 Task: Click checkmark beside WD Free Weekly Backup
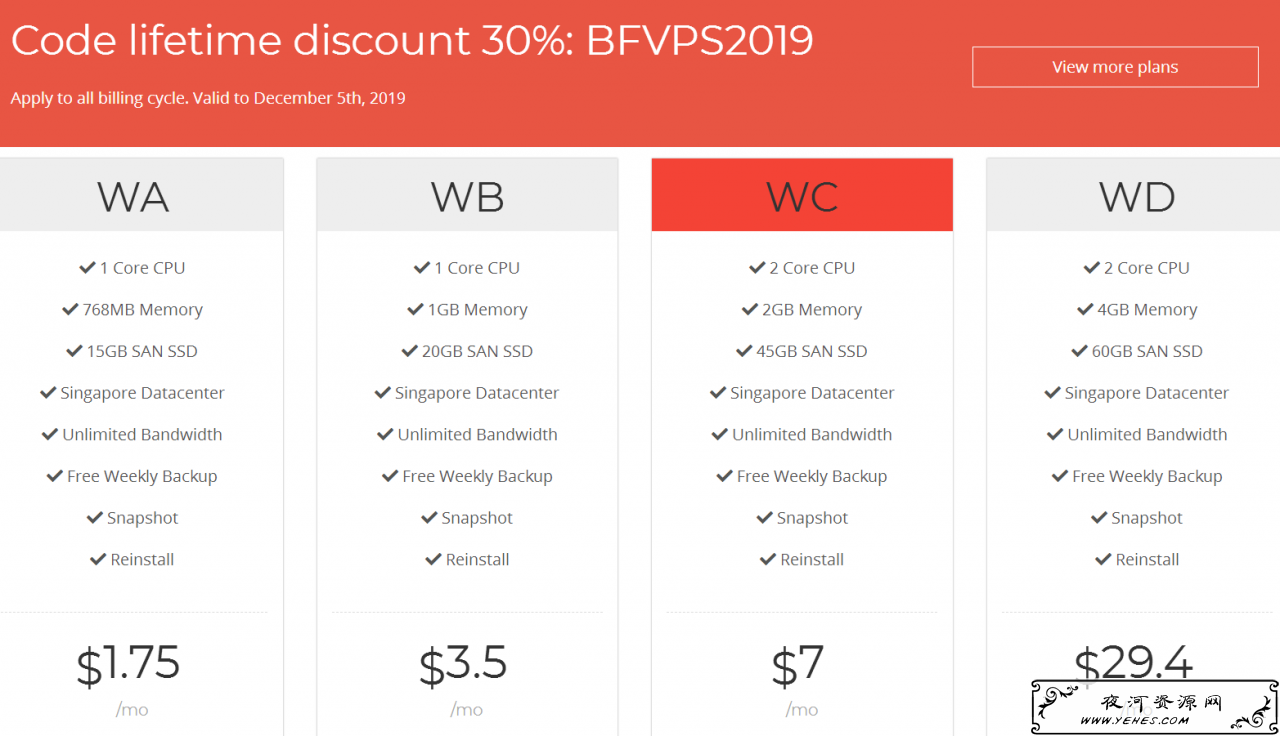tap(1060, 477)
